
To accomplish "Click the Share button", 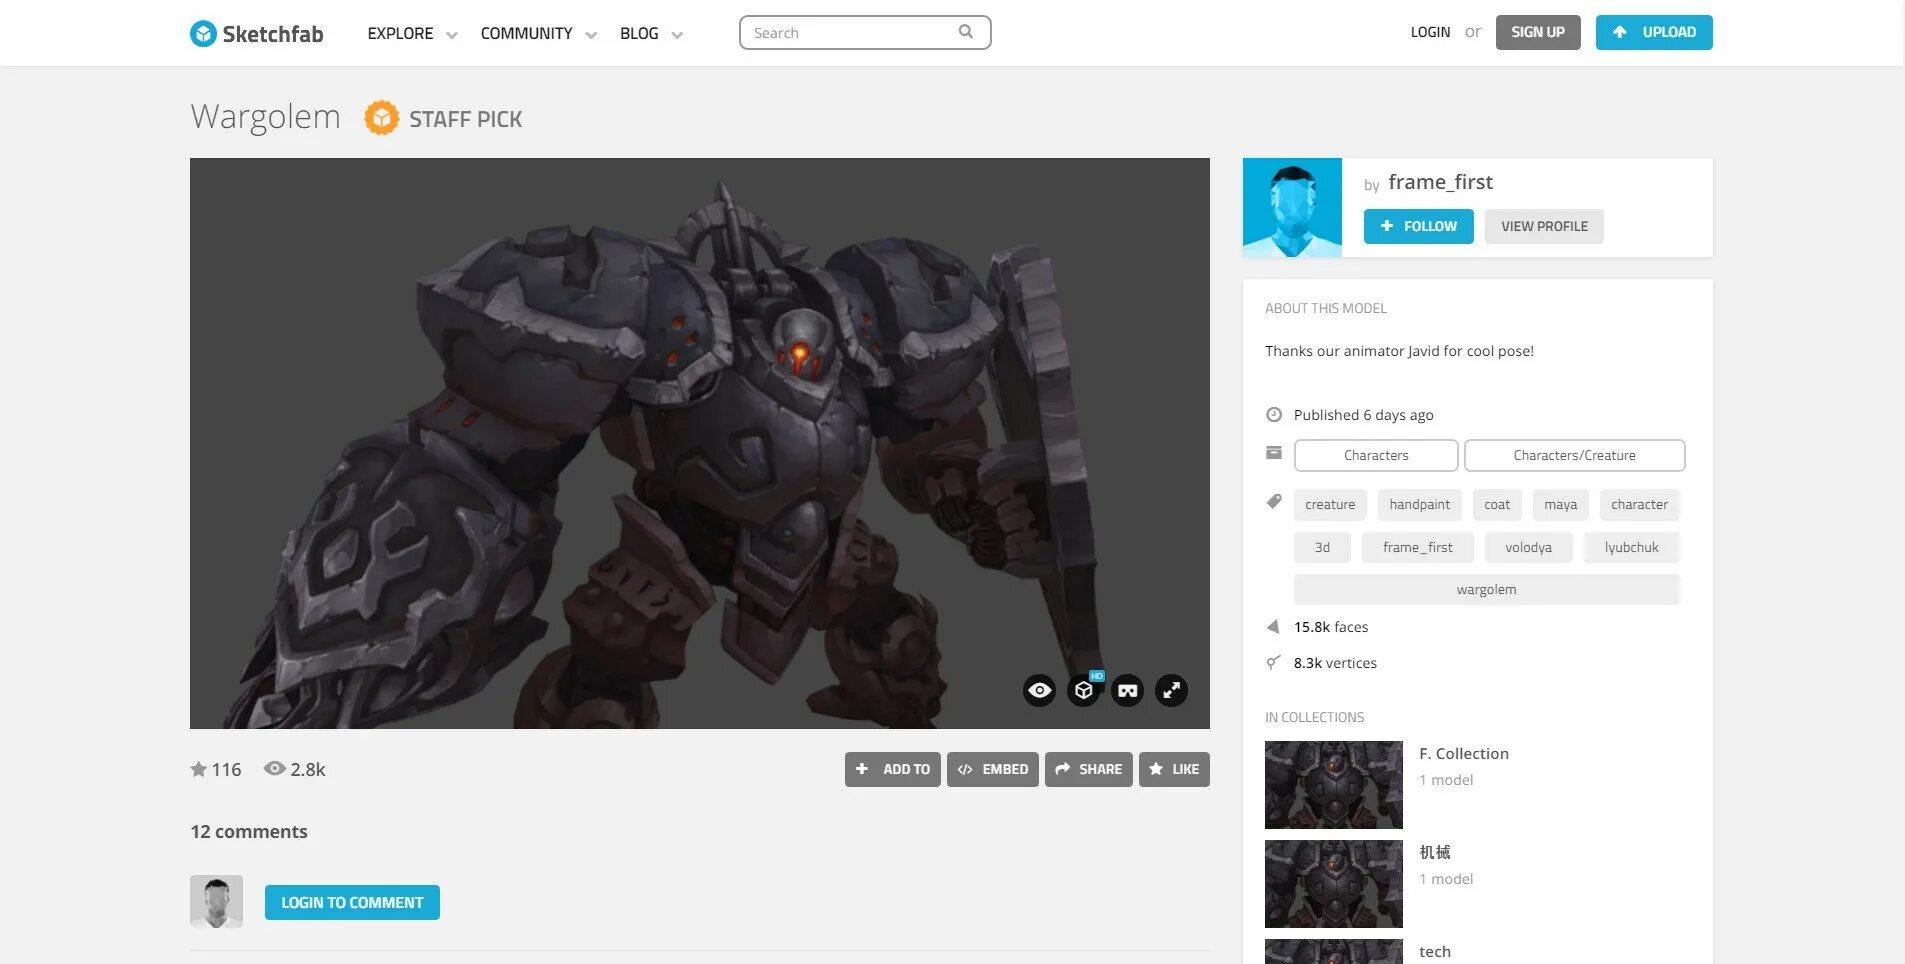I will point(1088,769).
